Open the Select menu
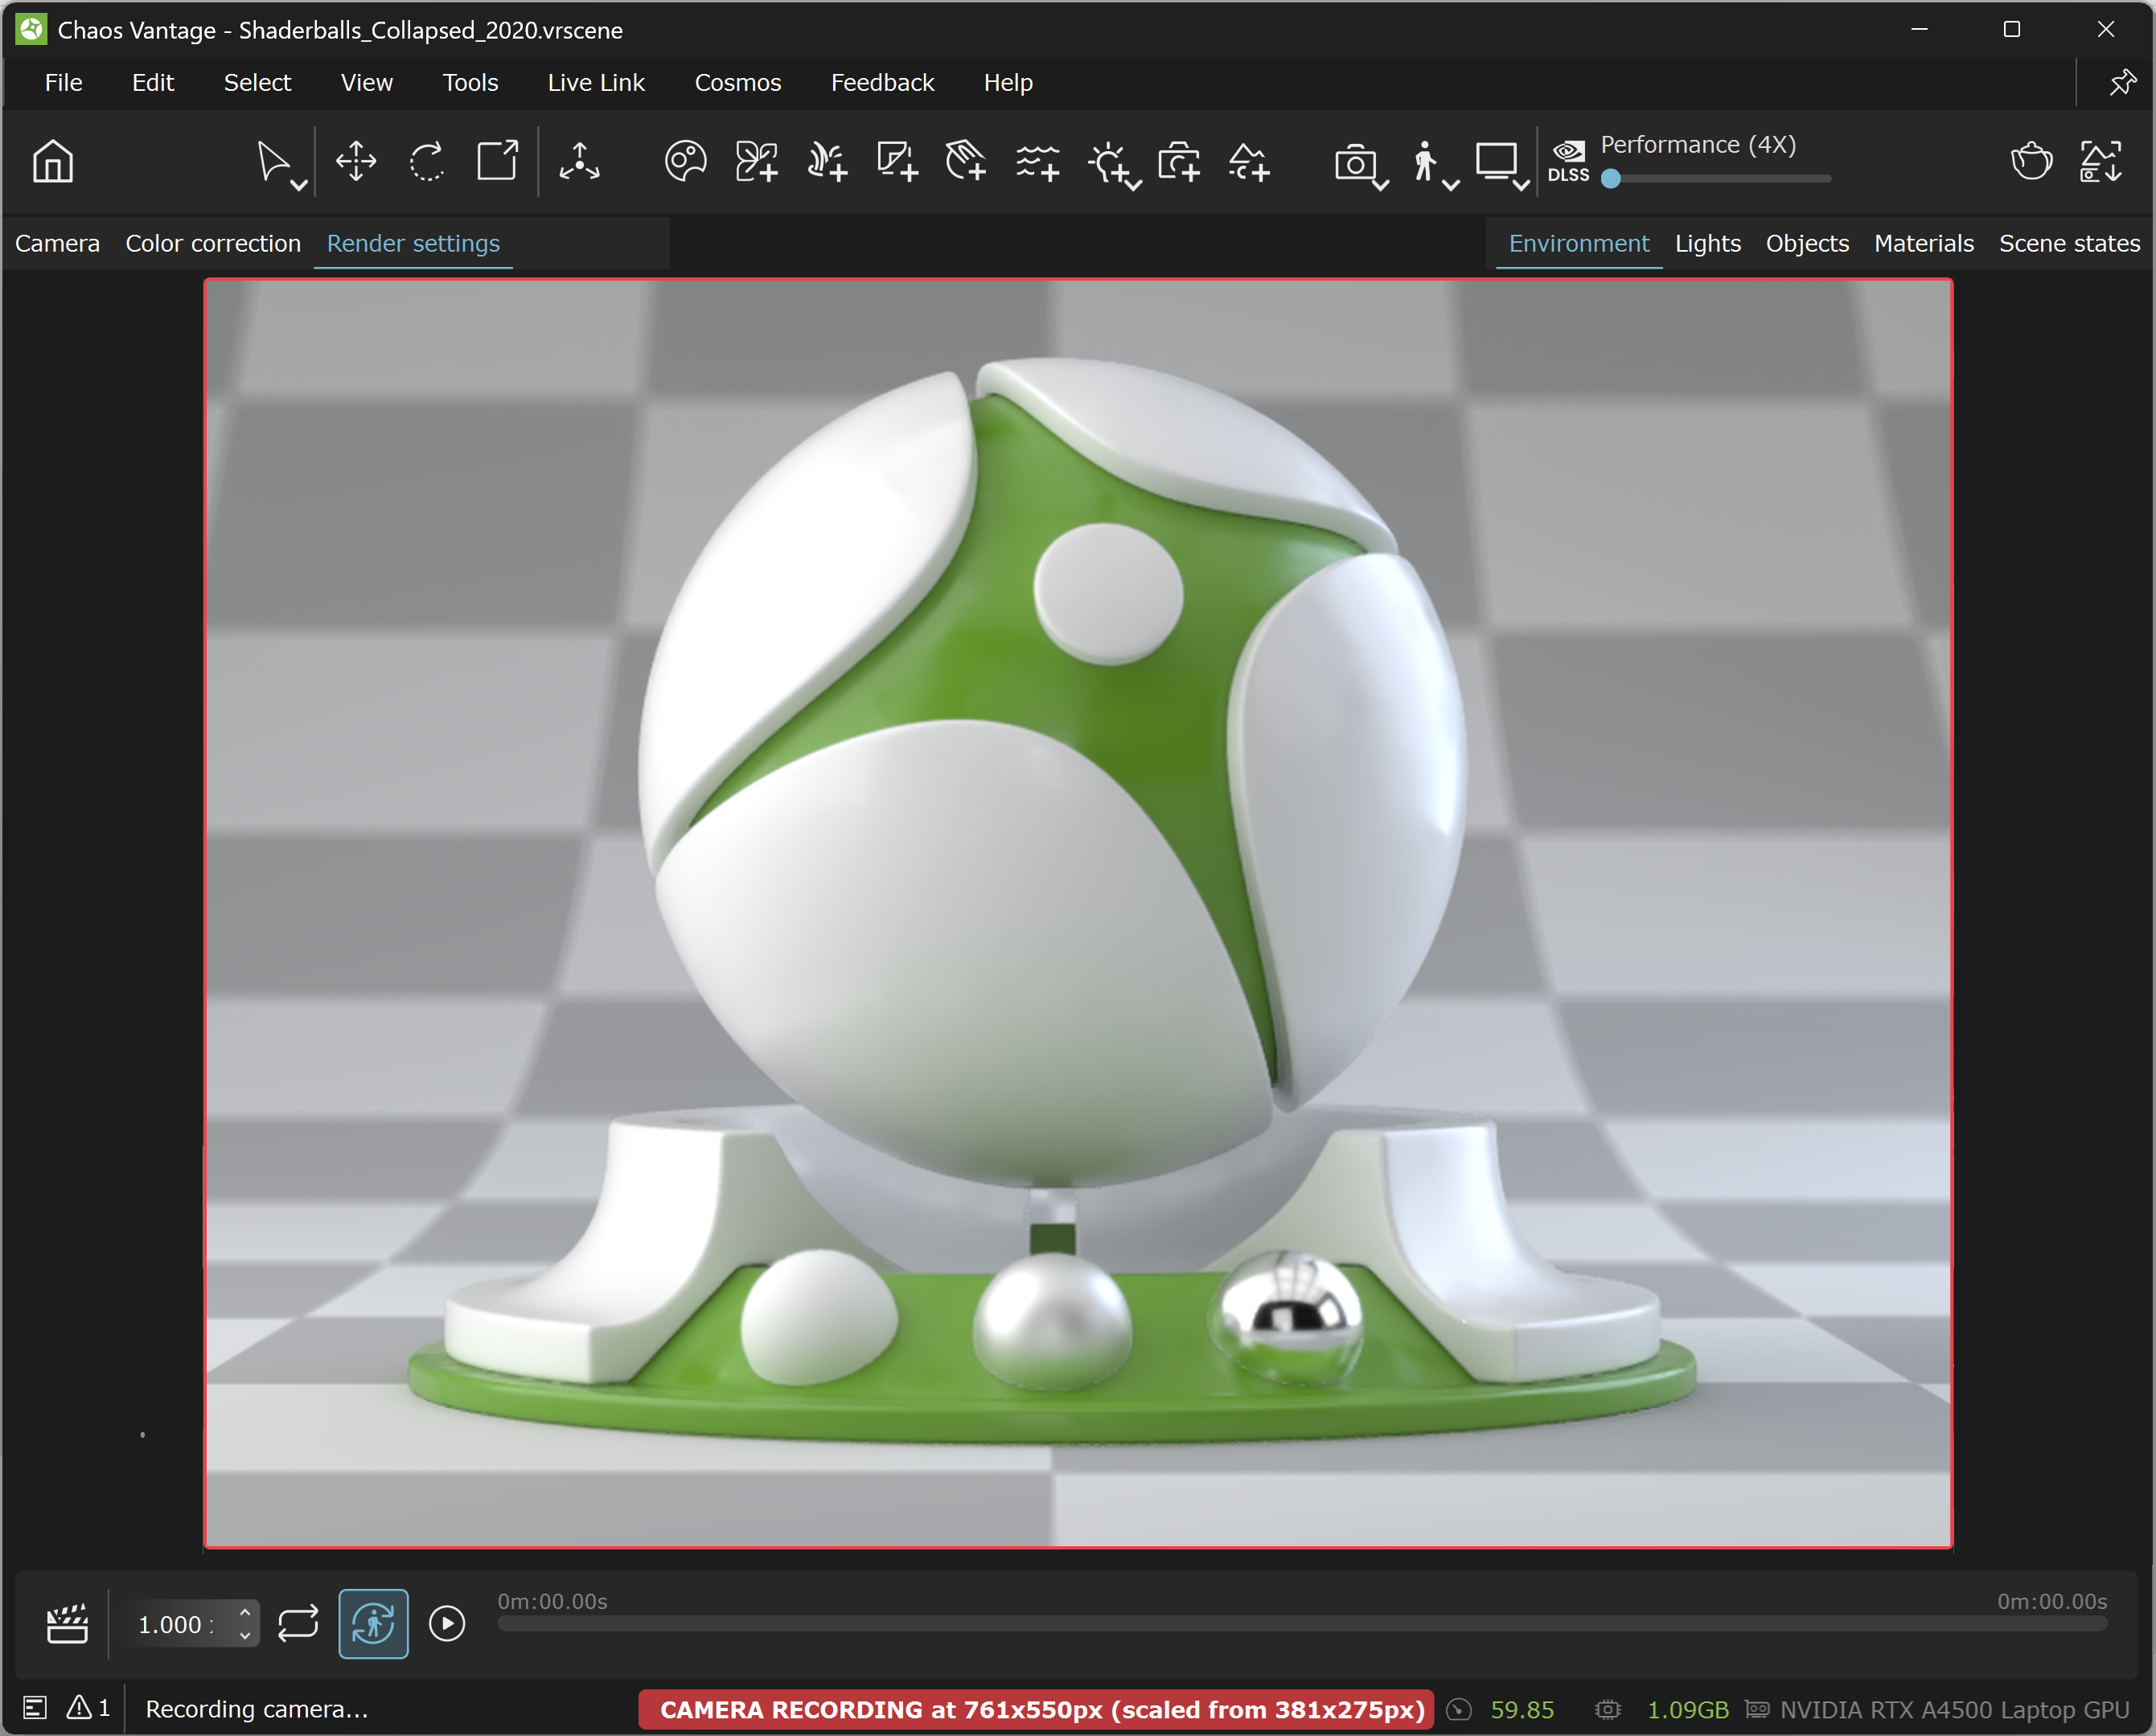The width and height of the screenshot is (2156, 1736). [x=257, y=82]
